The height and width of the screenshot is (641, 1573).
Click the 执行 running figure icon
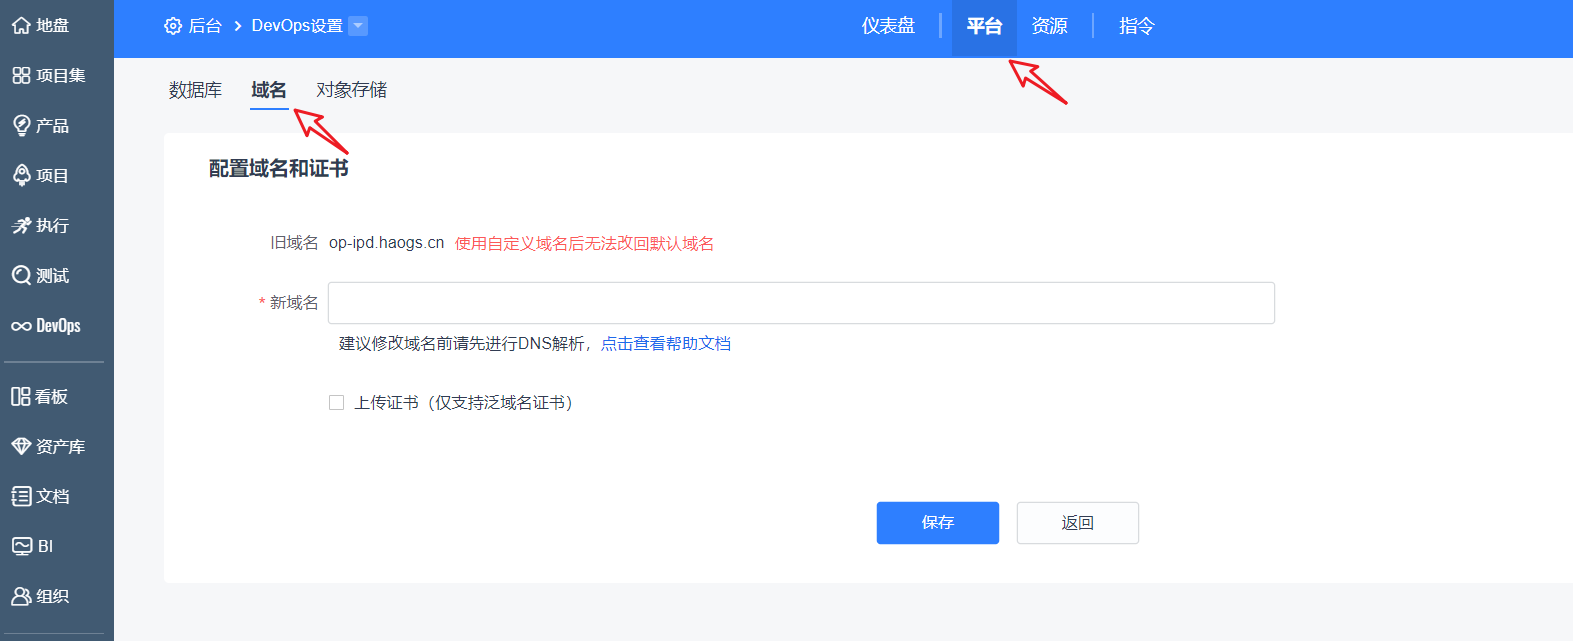click(x=21, y=226)
